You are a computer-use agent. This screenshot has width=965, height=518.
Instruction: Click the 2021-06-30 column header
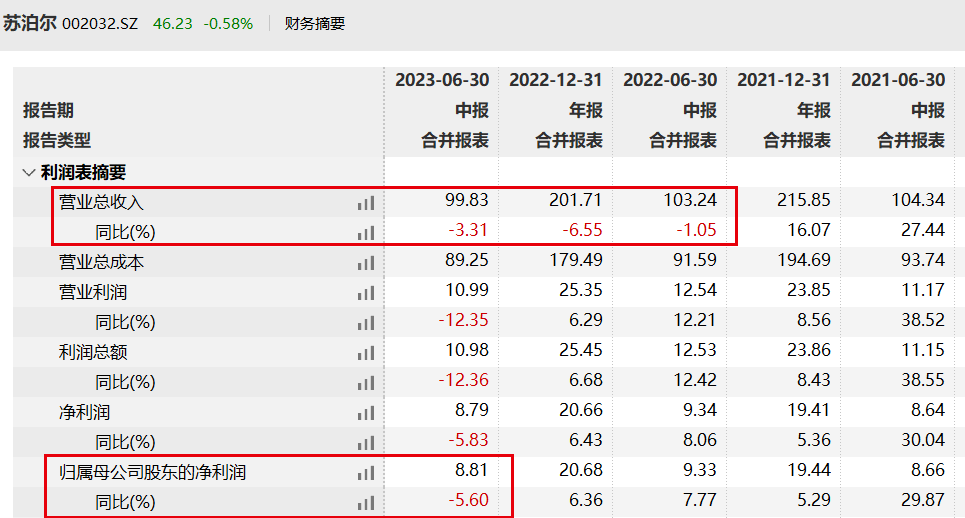click(x=897, y=80)
